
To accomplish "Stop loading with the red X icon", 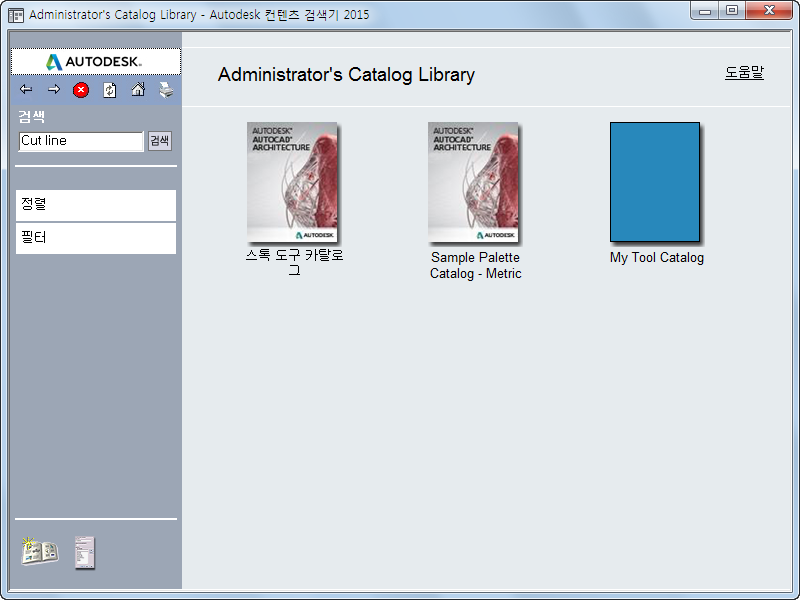I will [x=81, y=90].
